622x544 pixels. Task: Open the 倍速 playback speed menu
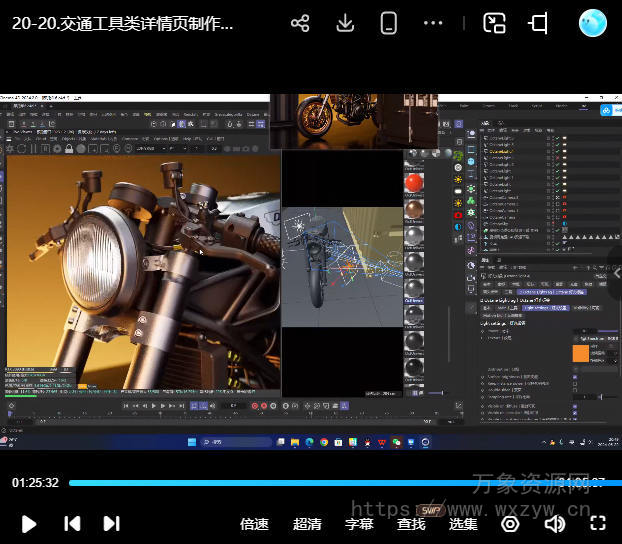click(x=254, y=523)
